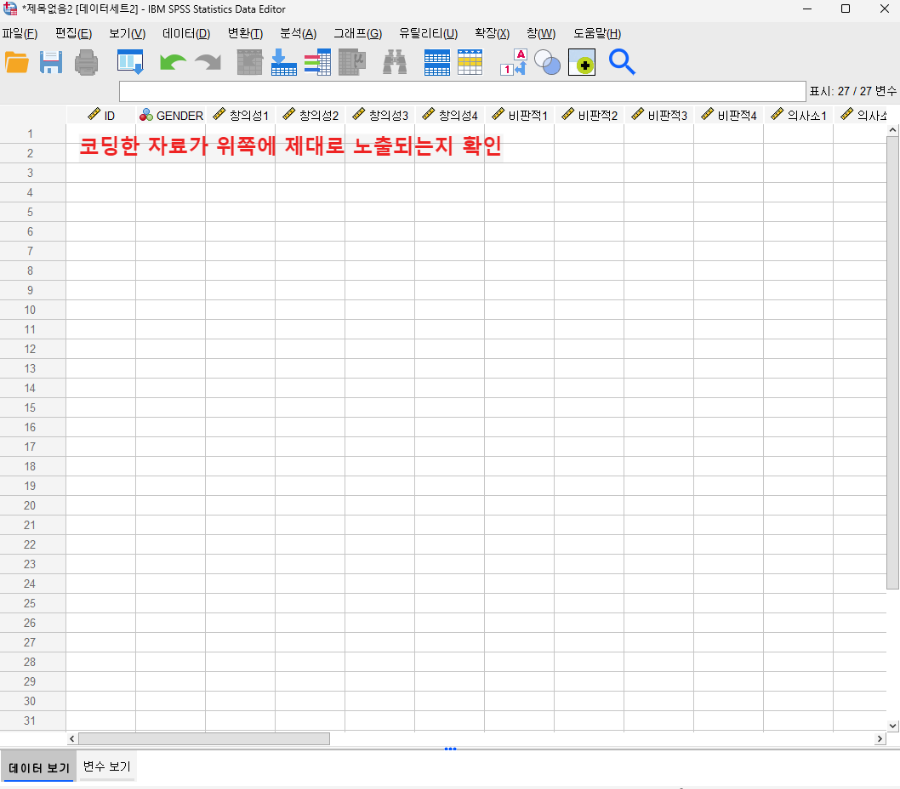Screen dimensions: 900x789
Task: Click the horizontal scrollbar track
Action: [x=500, y=739]
